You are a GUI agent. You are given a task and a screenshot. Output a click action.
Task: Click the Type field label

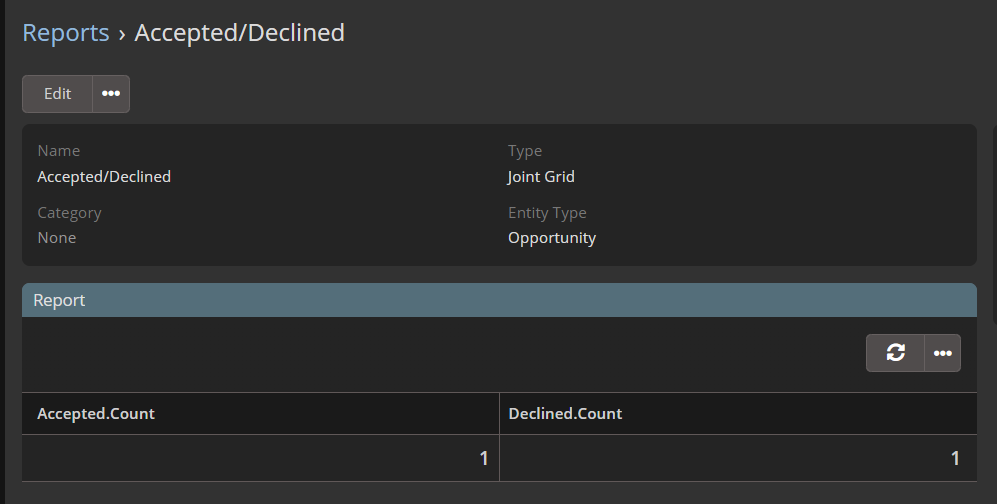click(x=525, y=151)
